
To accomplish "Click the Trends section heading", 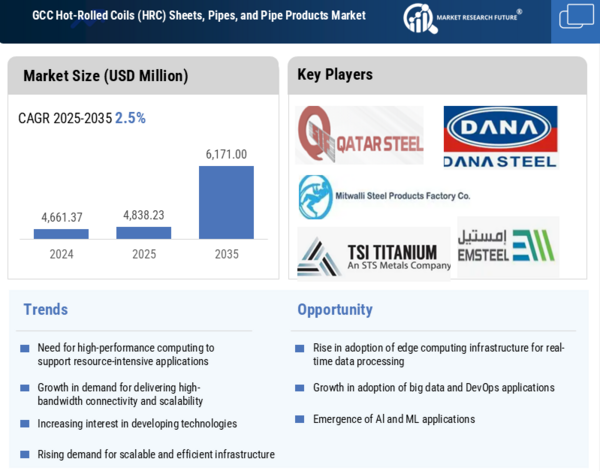I will 45,310.
